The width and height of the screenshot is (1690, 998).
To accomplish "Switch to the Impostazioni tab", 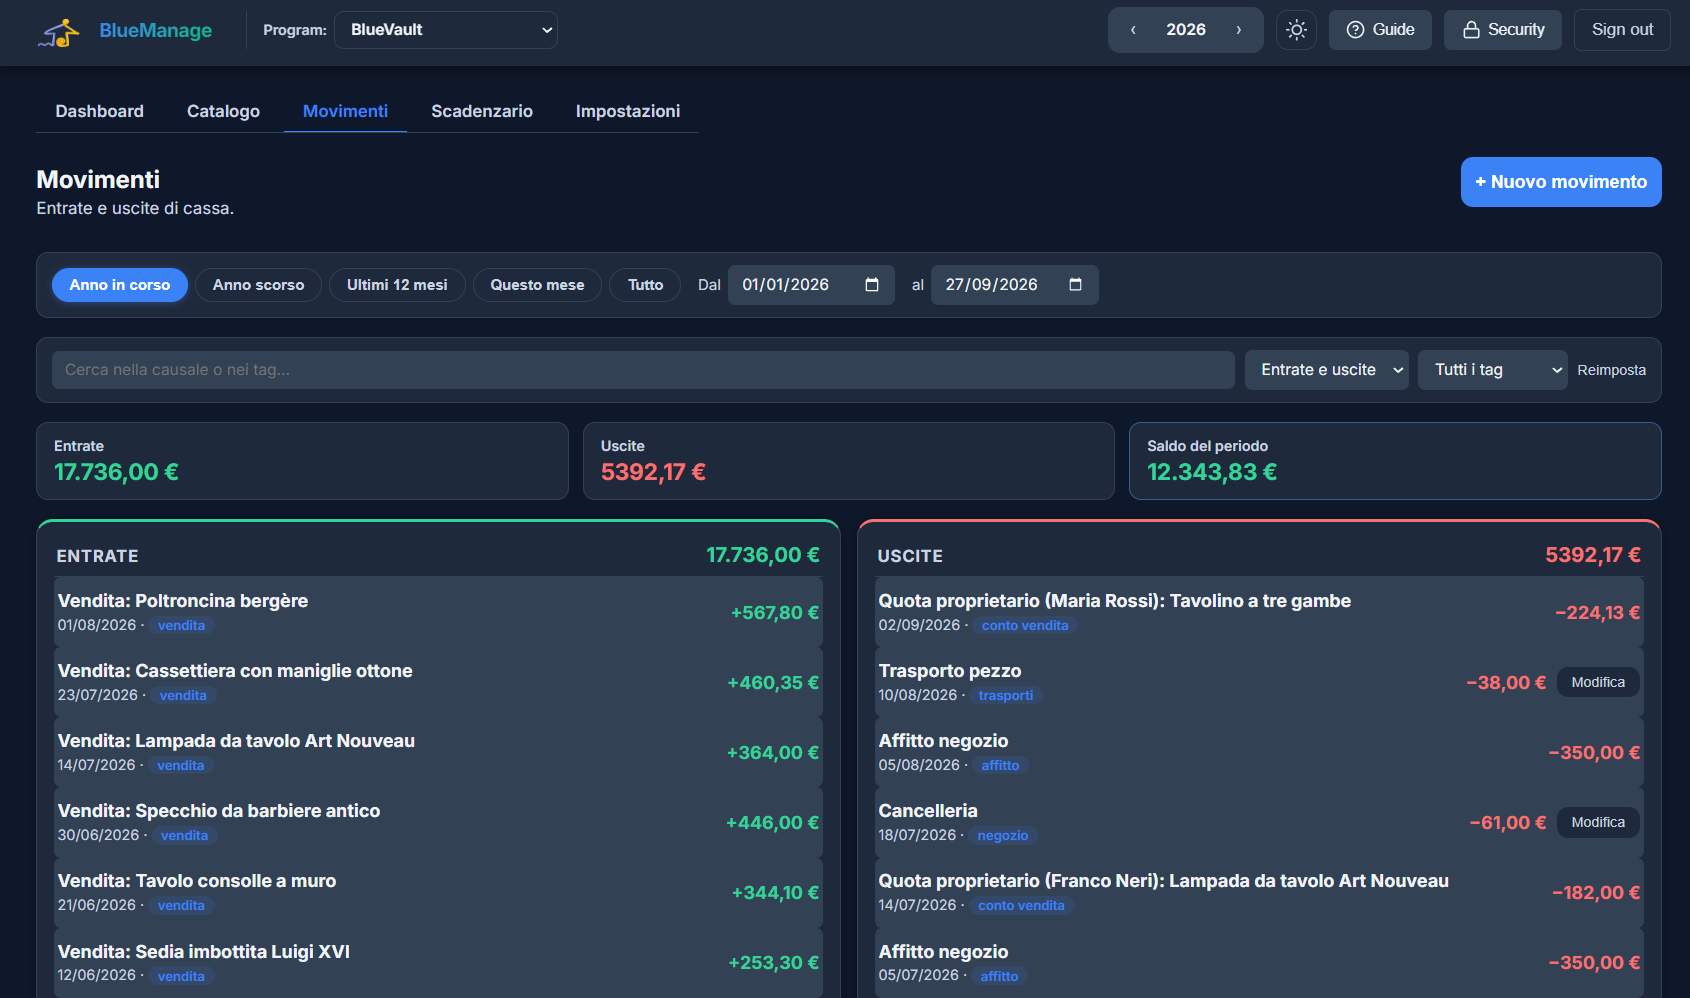I will [x=628, y=111].
